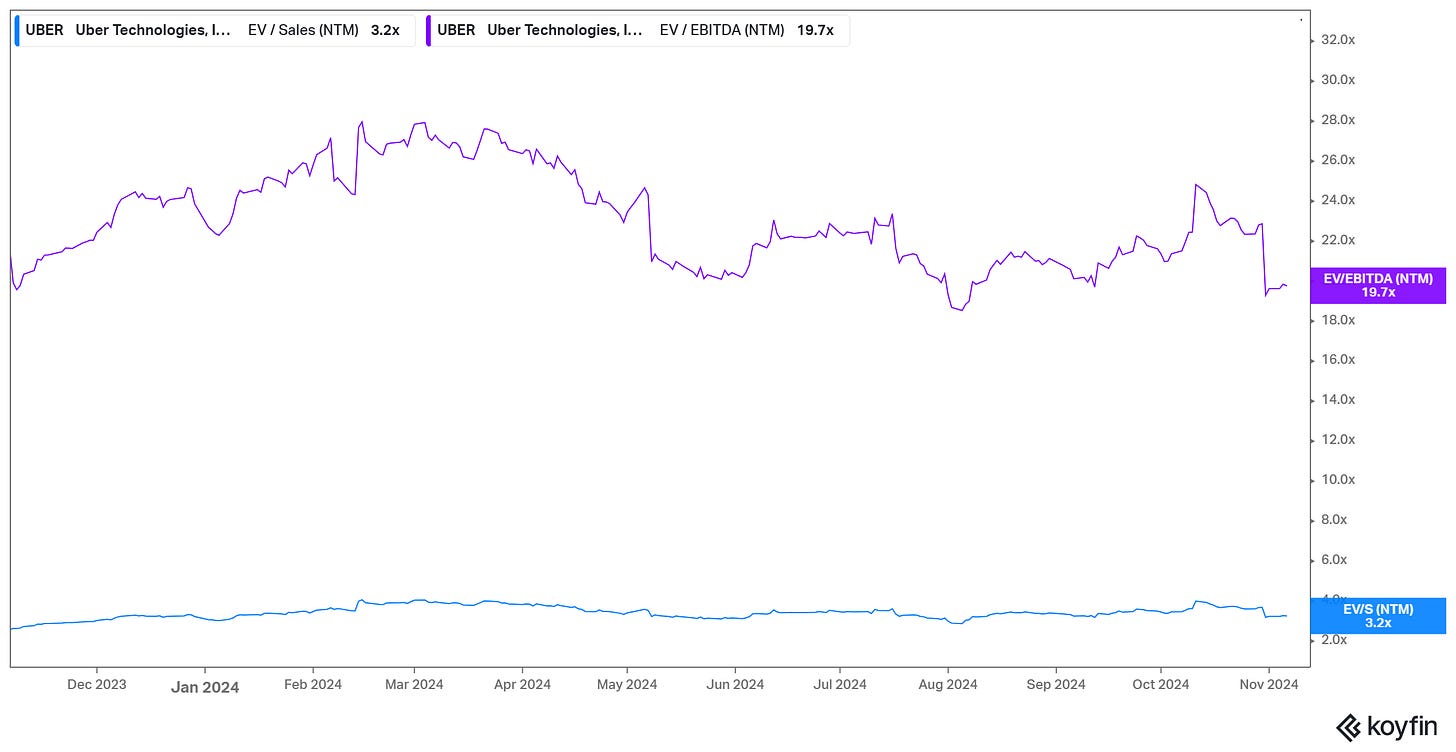Click the 6.0x y-axis label
1456x752 pixels.
1335,560
